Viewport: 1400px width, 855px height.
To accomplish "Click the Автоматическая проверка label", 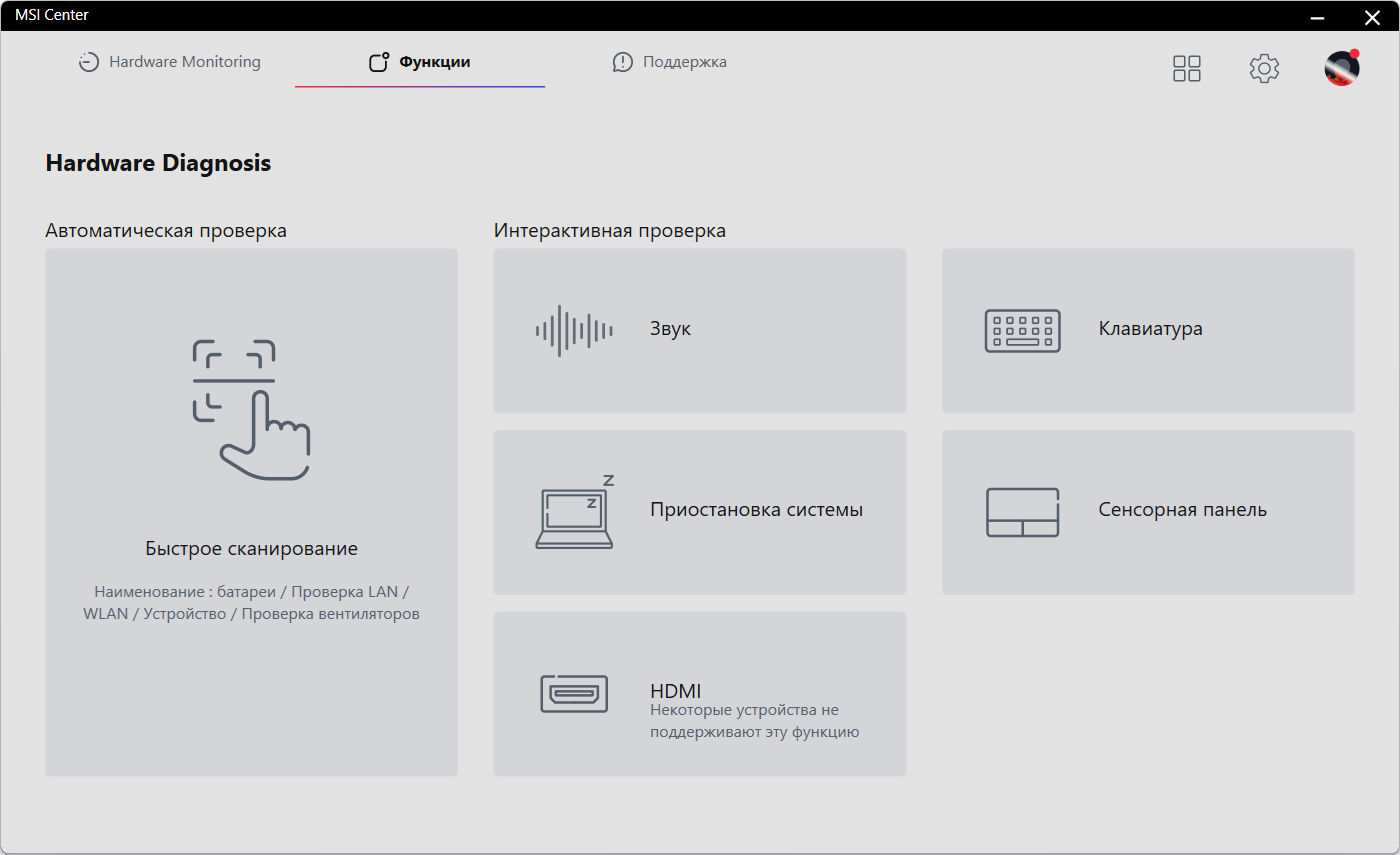I will (x=166, y=231).
